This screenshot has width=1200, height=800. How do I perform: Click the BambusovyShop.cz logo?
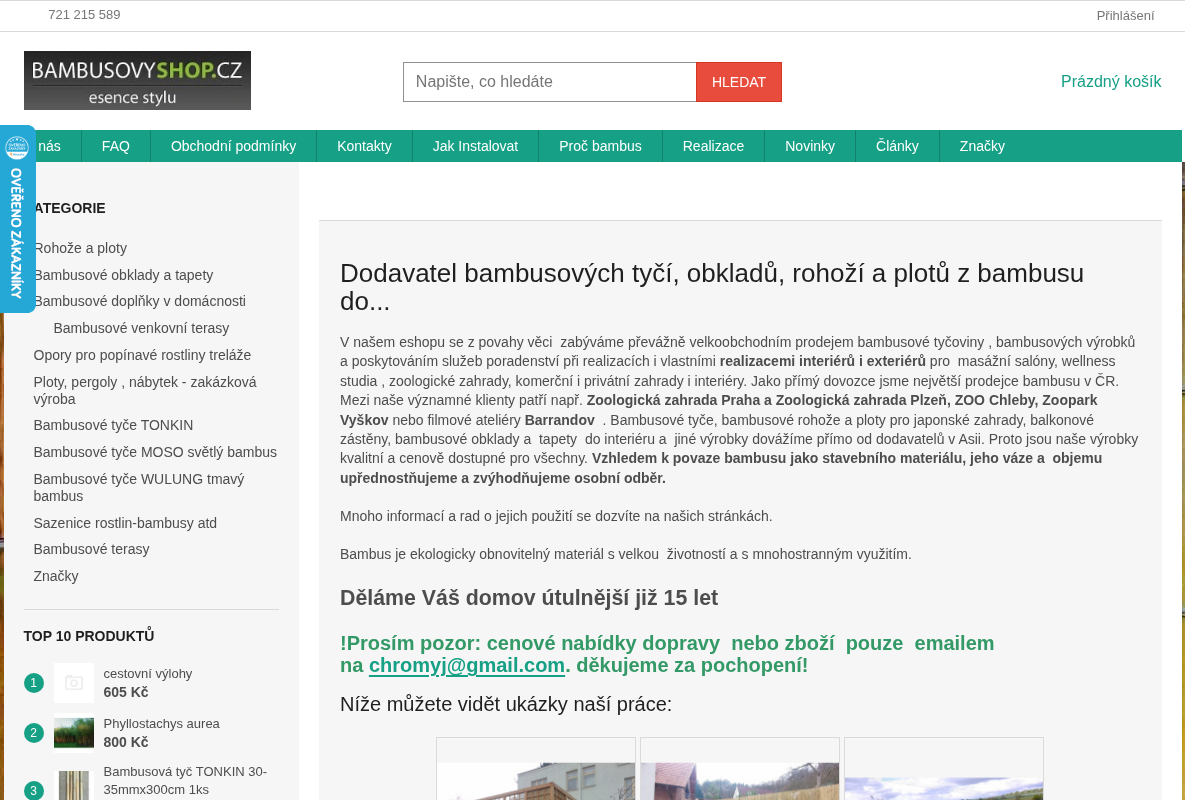(137, 80)
